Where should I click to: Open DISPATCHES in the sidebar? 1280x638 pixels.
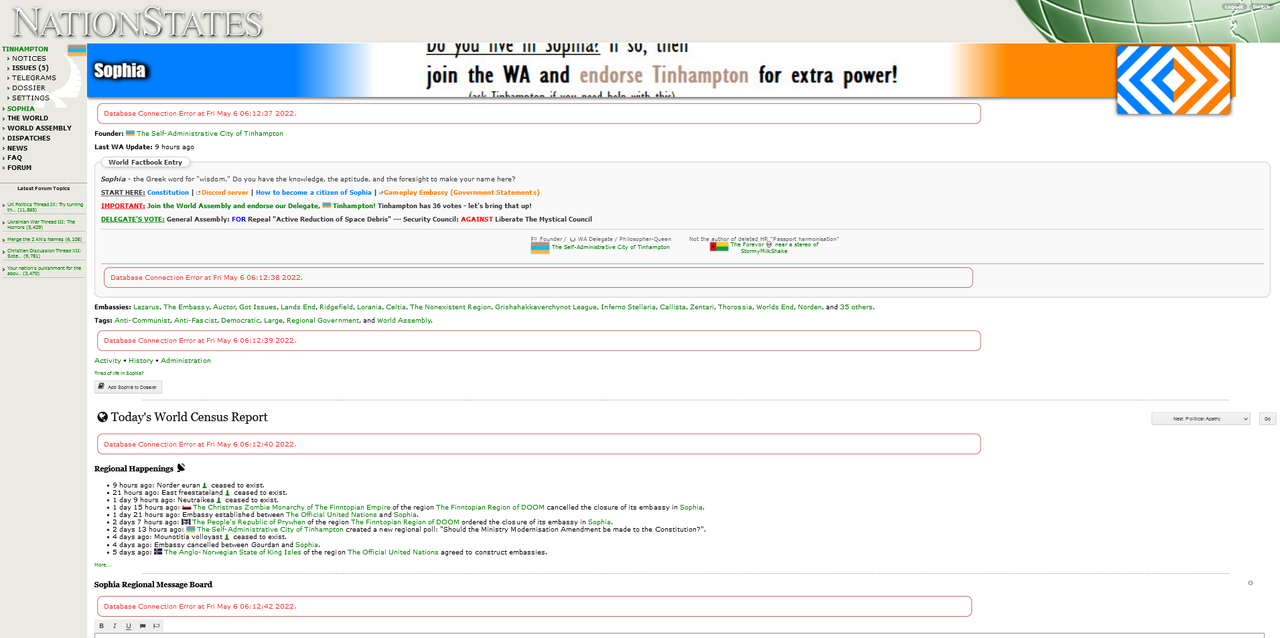(29, 138)
